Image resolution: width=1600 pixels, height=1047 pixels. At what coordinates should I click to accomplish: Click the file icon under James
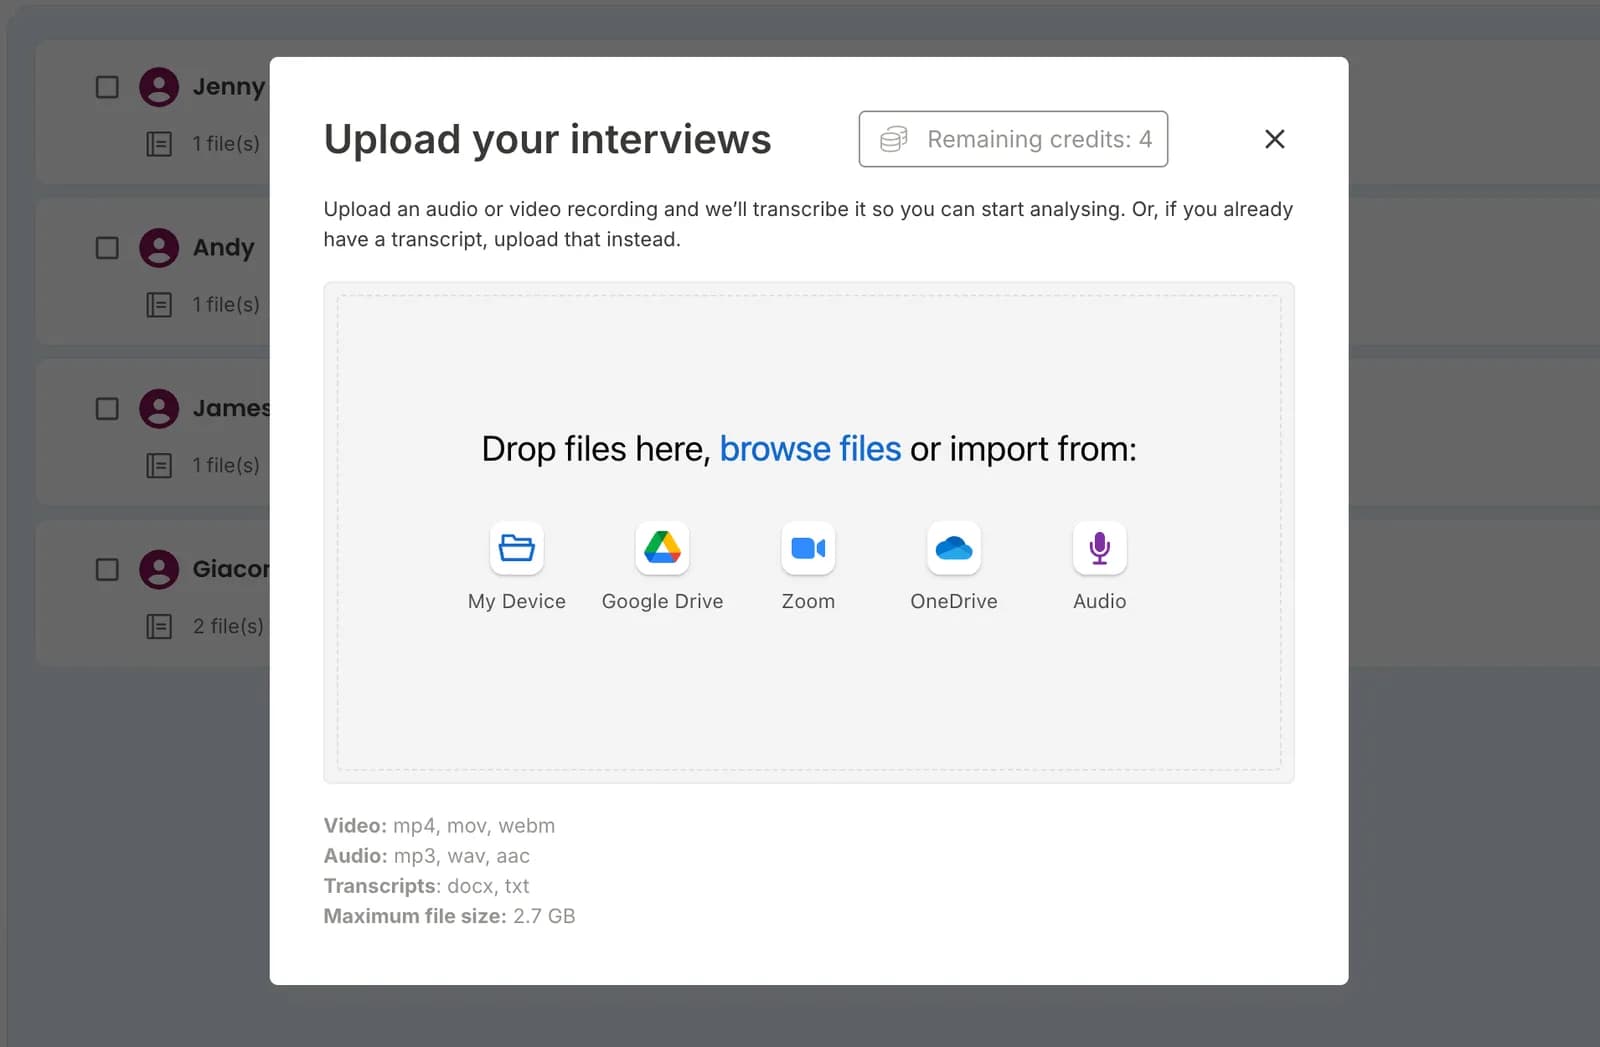159,466
